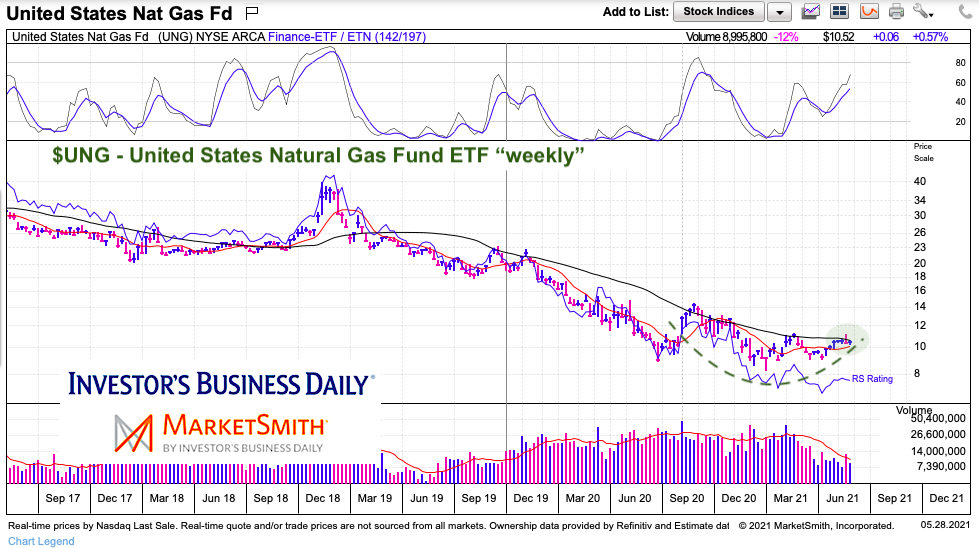Click the (UNG) NYSE ARCA ticker text

[x=211, y=37]
